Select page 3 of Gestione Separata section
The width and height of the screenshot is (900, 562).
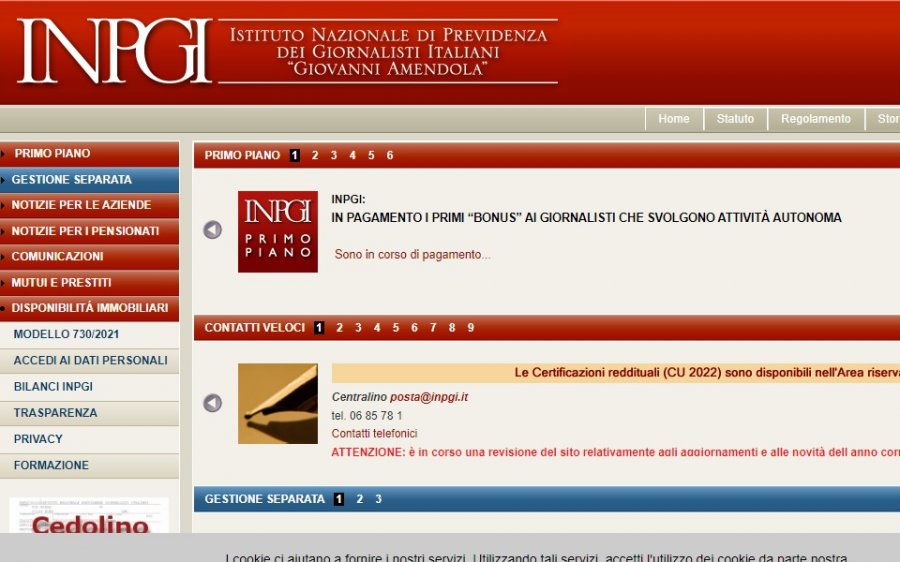pos(378,499)
